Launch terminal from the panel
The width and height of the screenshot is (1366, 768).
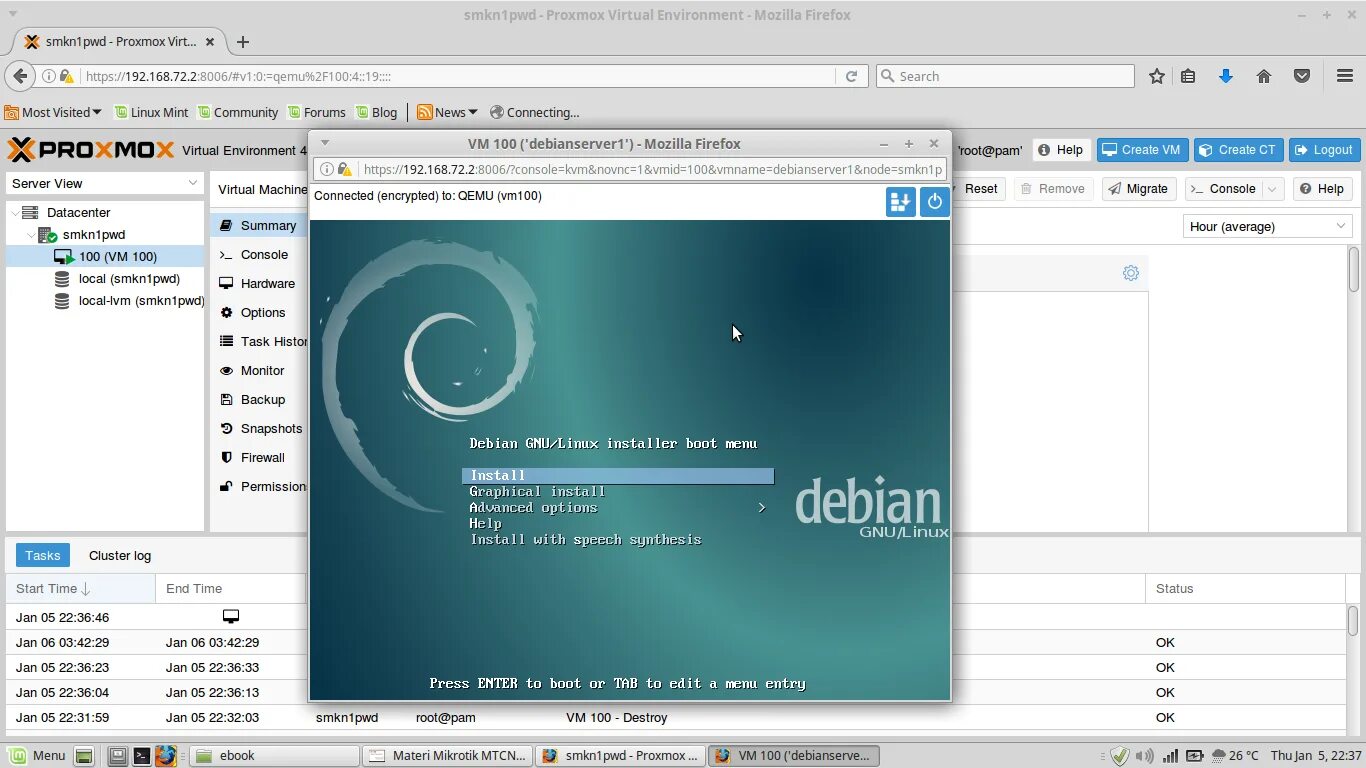click(142, 756)
